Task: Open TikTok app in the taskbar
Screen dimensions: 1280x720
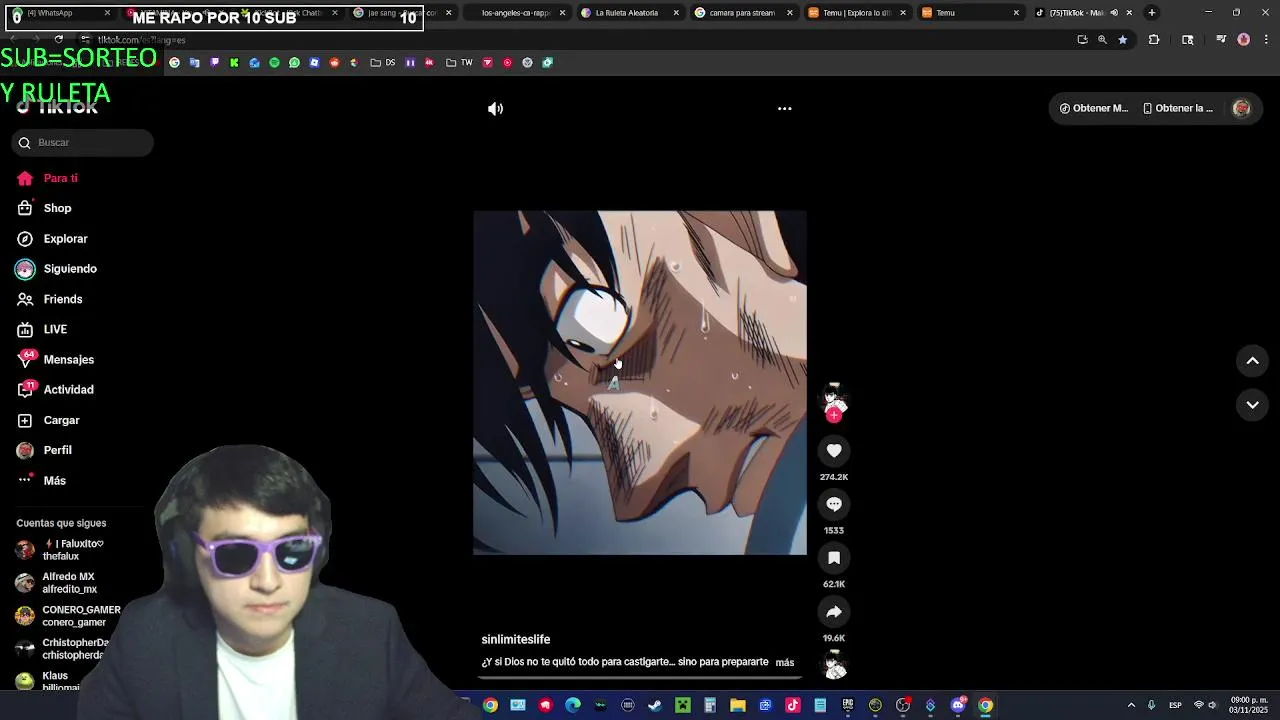Action: tap(792, 705)
